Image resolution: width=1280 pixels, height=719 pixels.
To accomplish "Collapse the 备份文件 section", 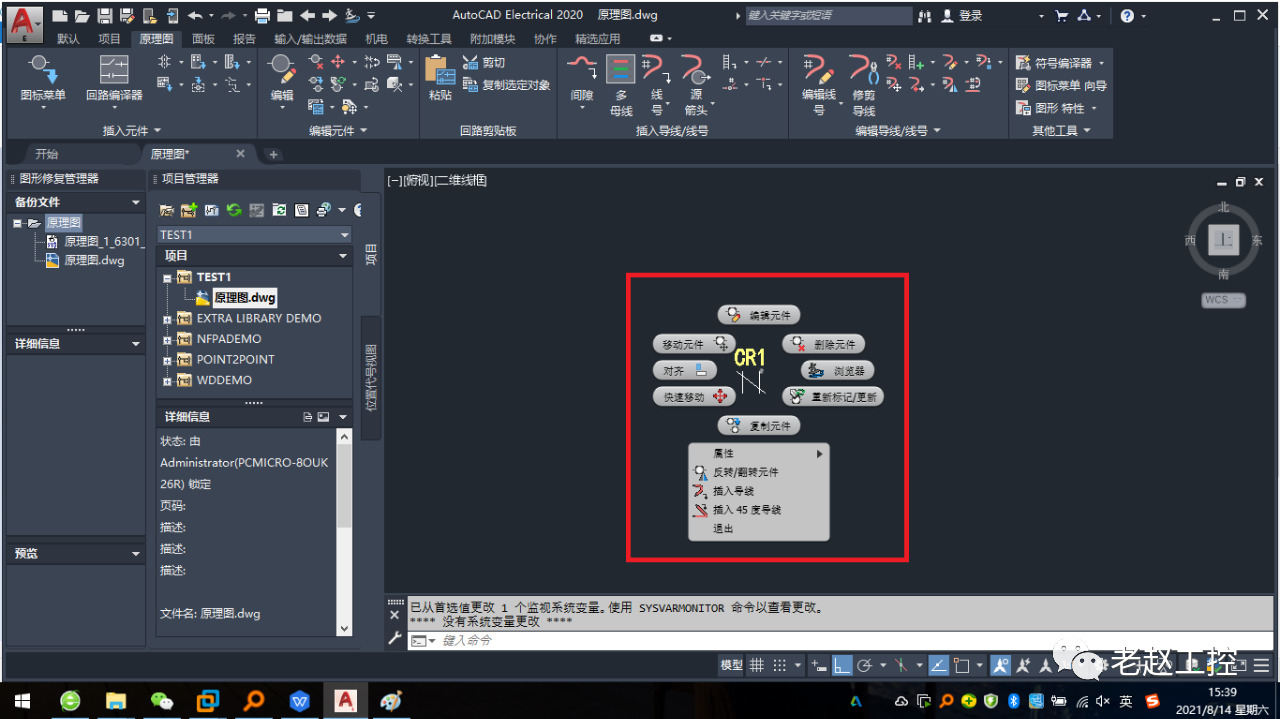I will [x=136, y=202].
